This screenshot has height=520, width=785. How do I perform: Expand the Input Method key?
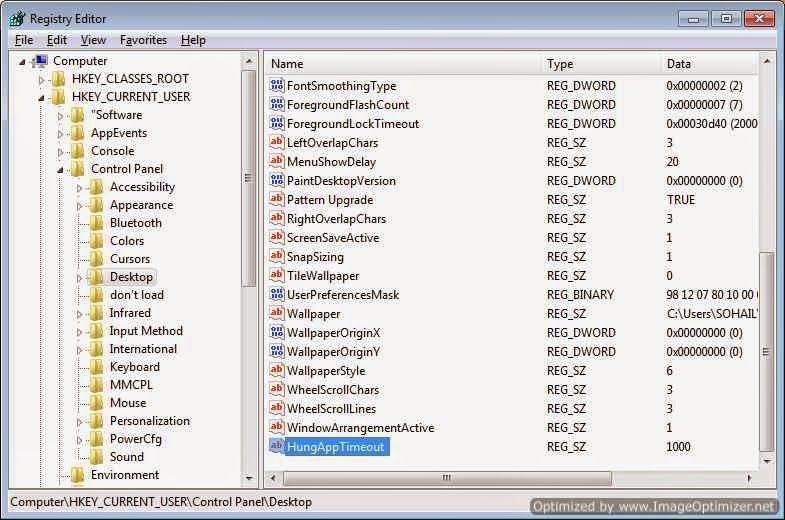[x=80, y=332]
